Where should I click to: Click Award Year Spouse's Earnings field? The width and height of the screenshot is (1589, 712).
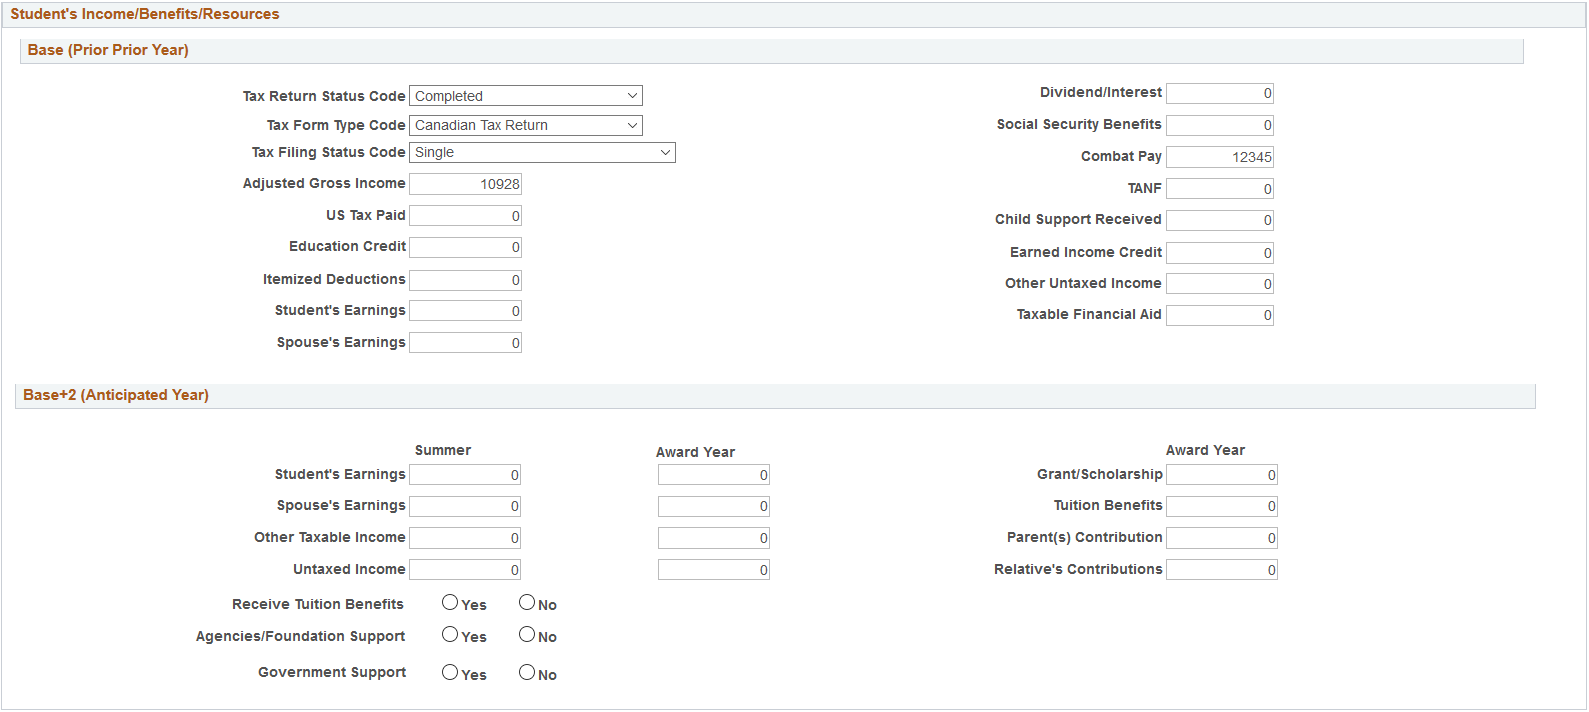714,506
